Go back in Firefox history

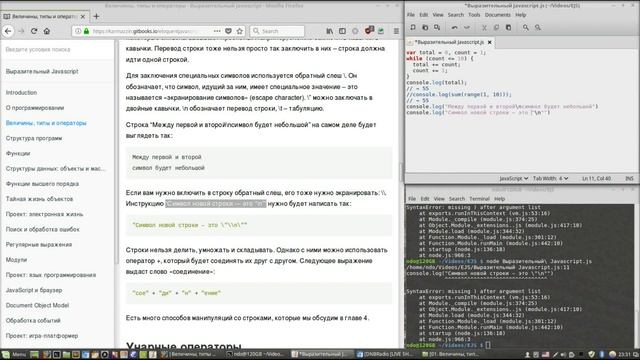pos(8,31)
